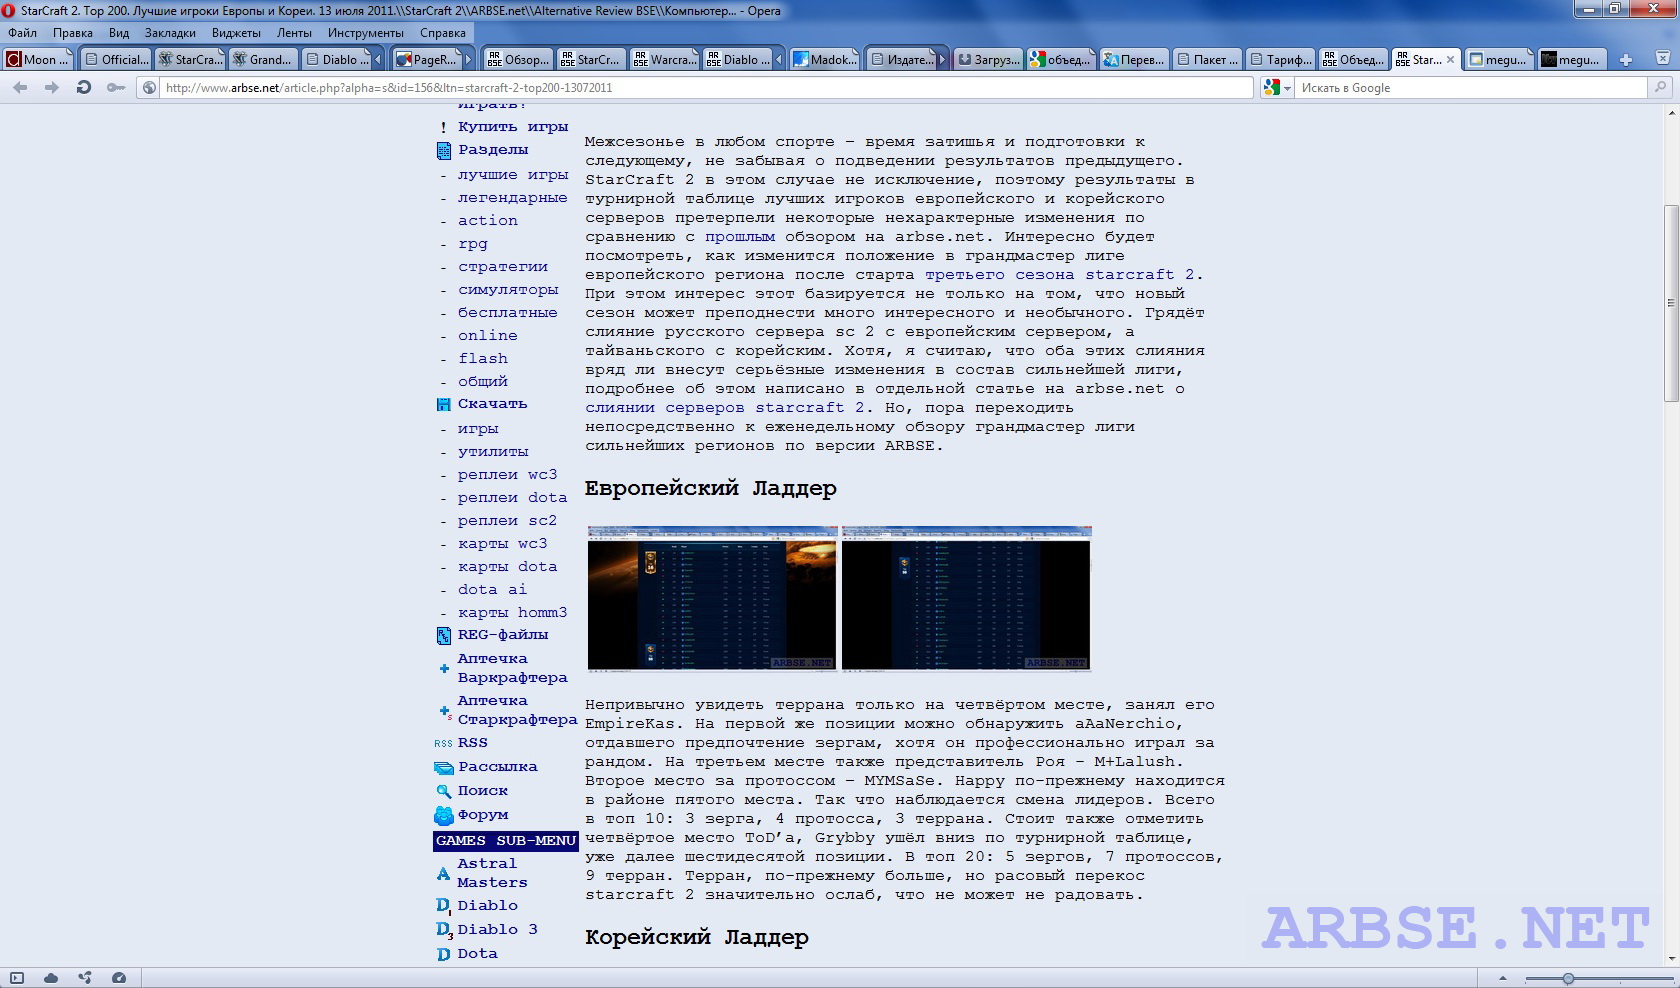Click the Поиск magnifier icon

click(x=444, y=792)
